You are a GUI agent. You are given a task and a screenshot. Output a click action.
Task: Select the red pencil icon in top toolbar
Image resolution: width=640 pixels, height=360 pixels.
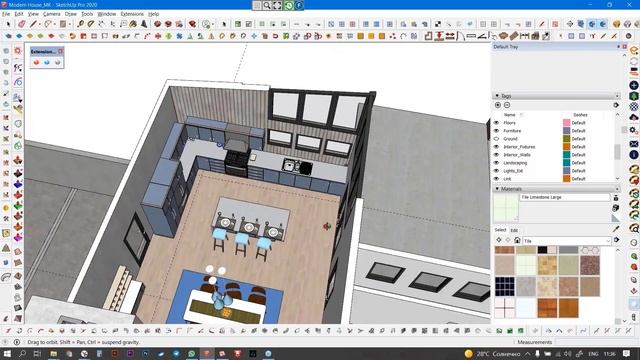pyautogui.click(x=542, y=24)
